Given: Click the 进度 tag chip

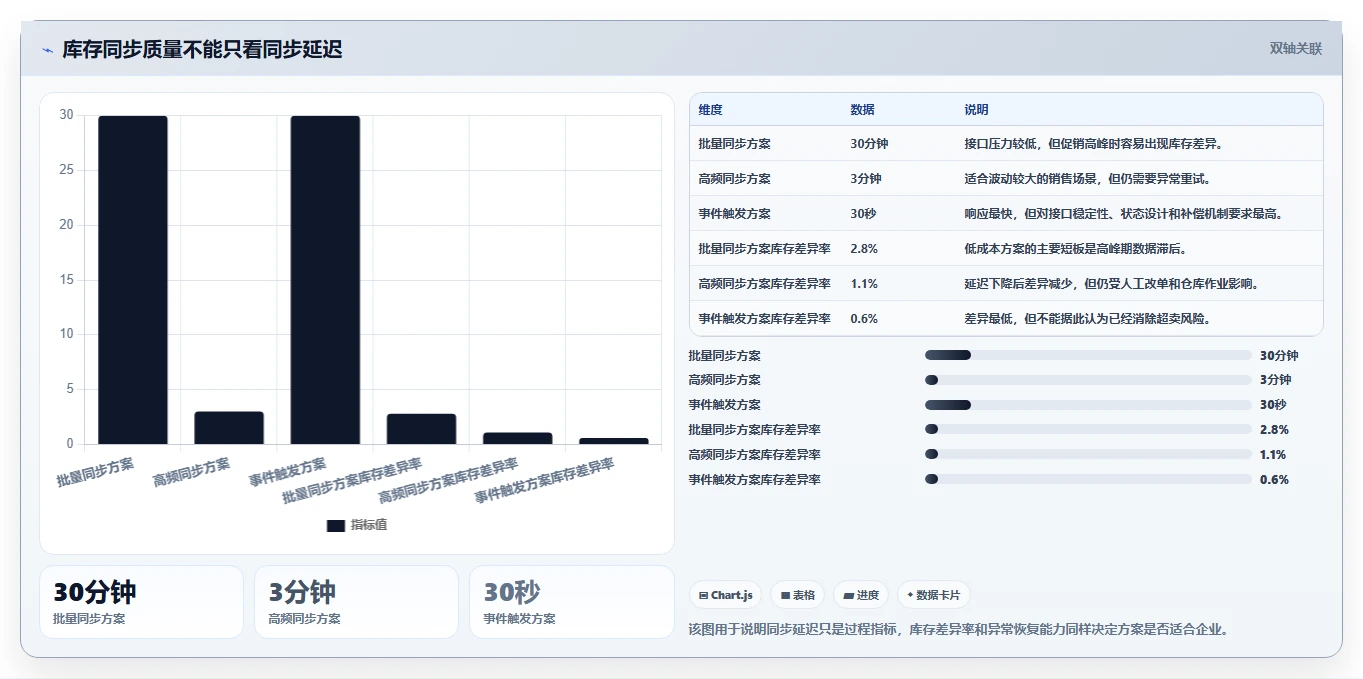Looking at the screenshot, I should tap(861, 595).
